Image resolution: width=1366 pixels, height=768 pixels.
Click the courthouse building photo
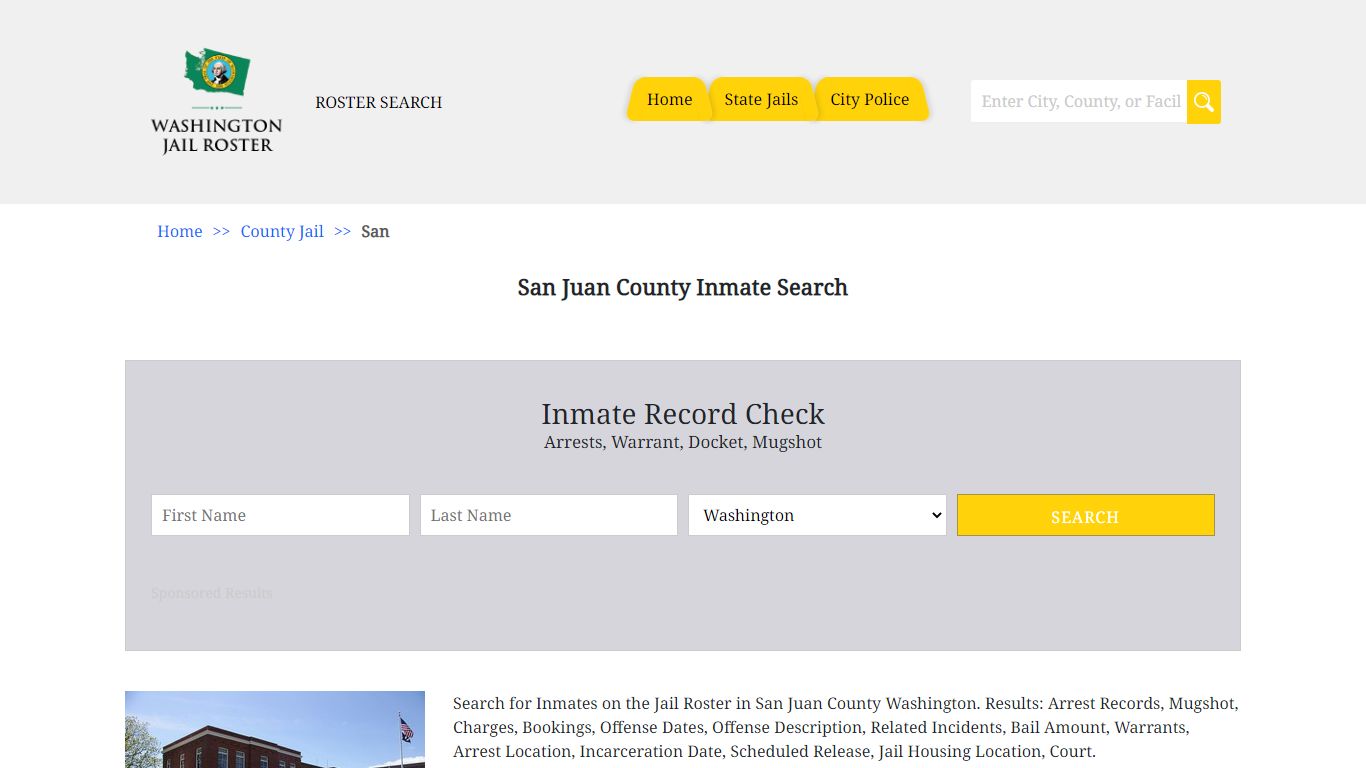click(x=275, y=729)
